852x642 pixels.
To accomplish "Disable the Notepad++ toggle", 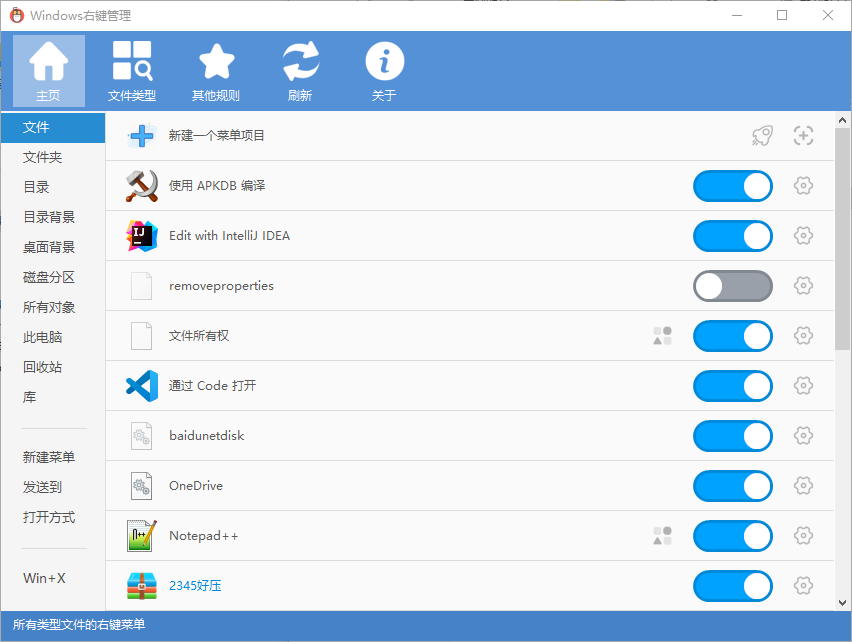I will [733, 536].
